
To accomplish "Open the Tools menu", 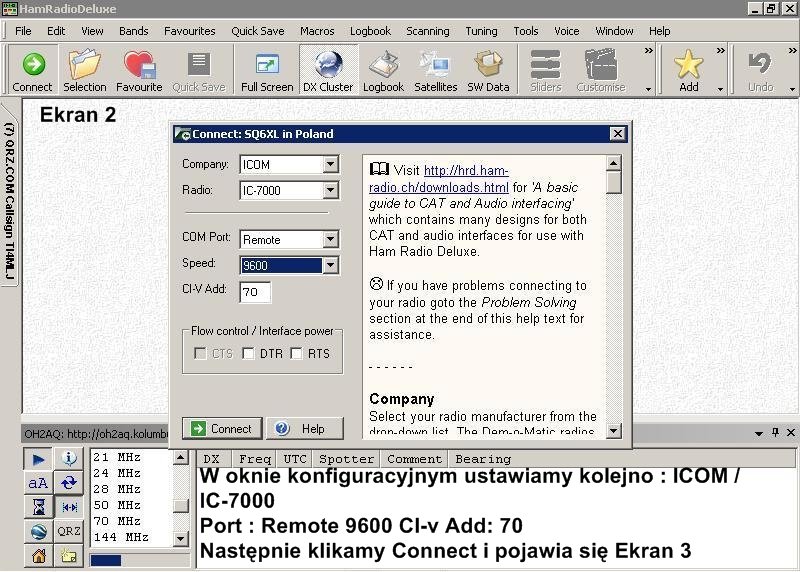I will 526,31.
